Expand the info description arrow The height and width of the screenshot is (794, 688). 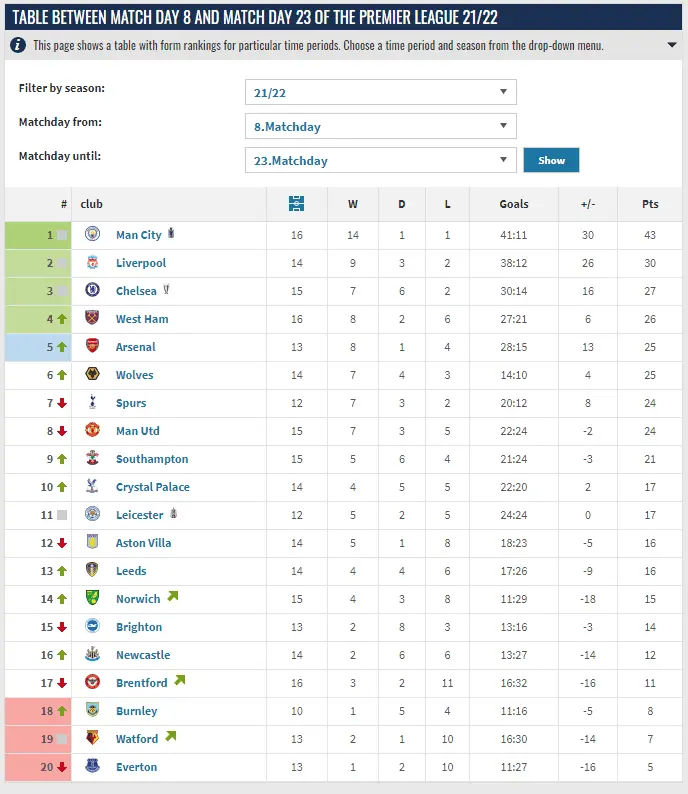672,45
